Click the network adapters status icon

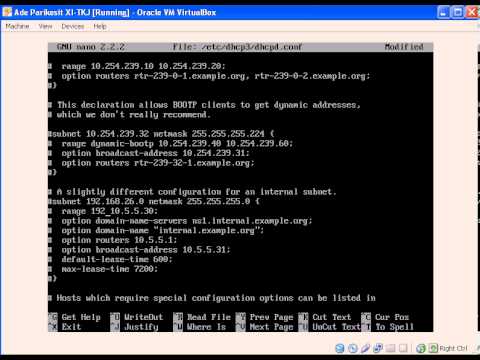coord(378,348)
